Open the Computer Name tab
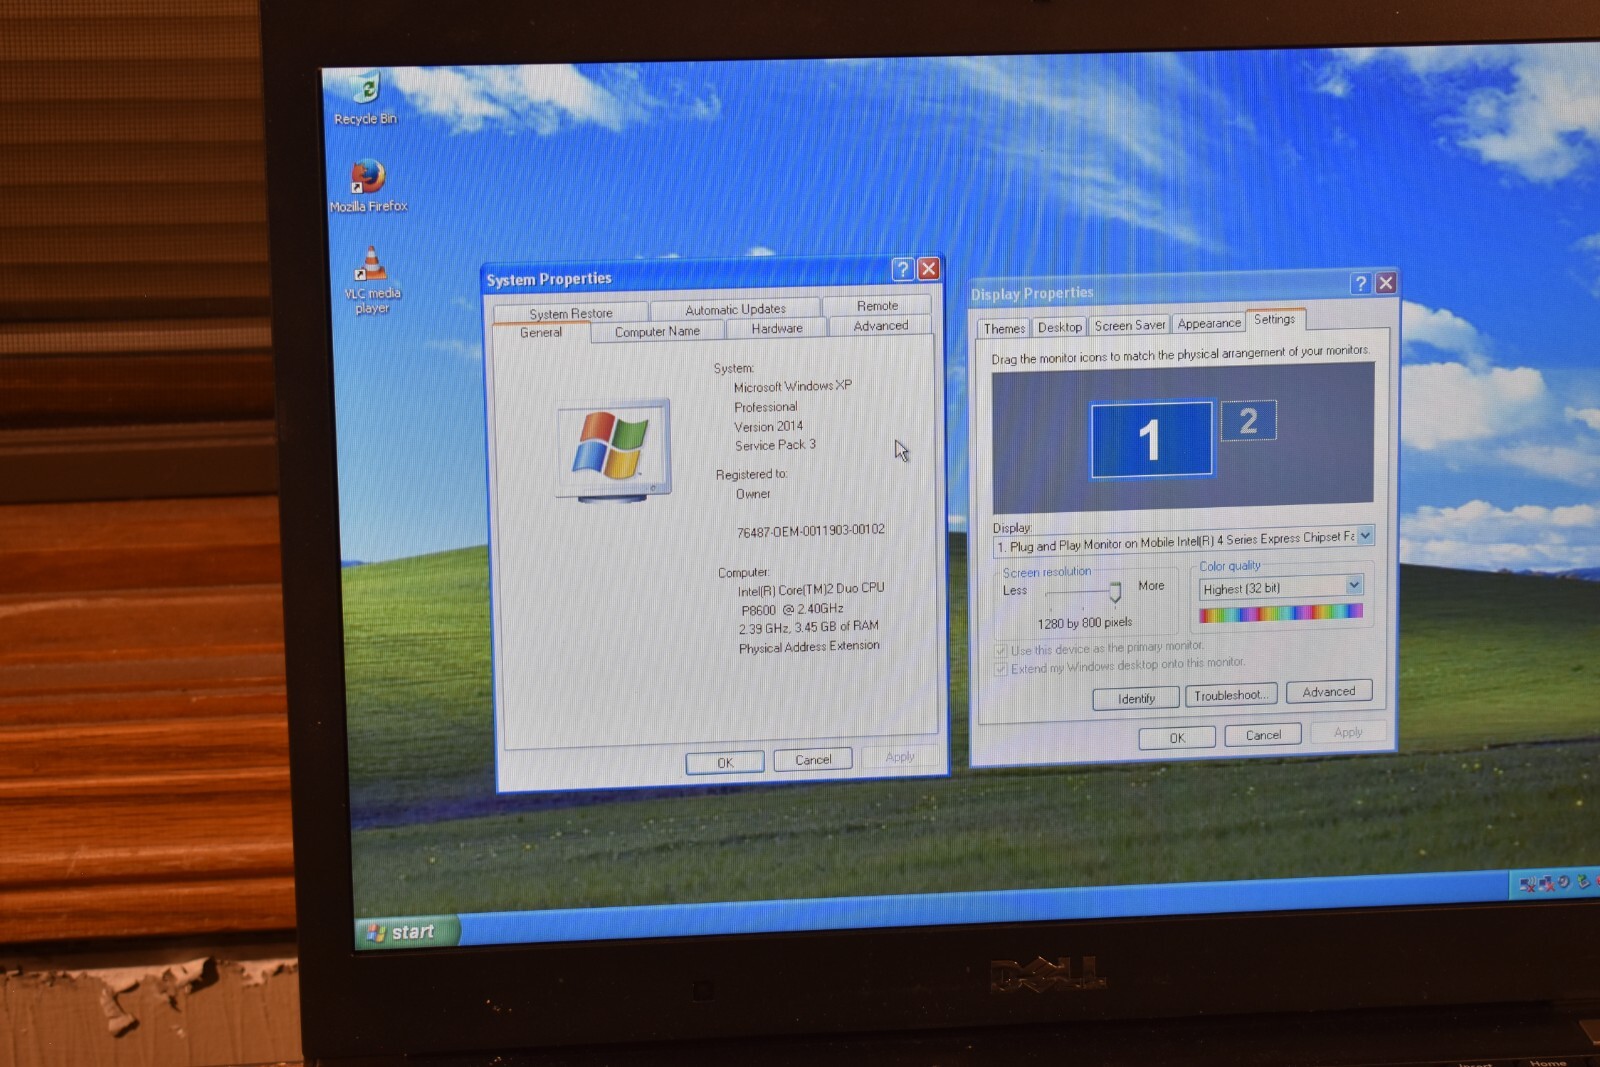1600x1067 pixels. [657, 332]
